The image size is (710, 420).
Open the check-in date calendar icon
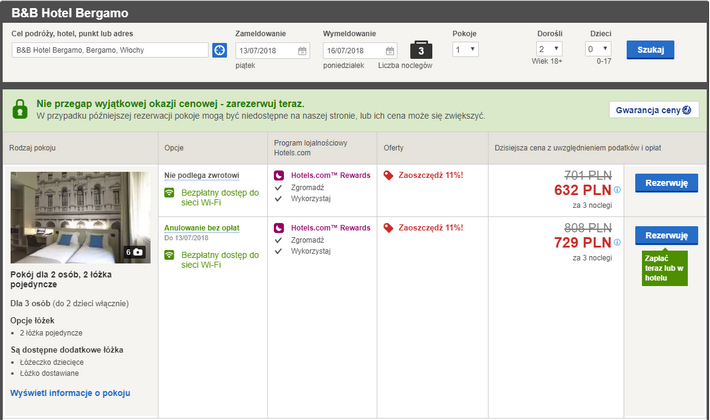coord(302,51)
